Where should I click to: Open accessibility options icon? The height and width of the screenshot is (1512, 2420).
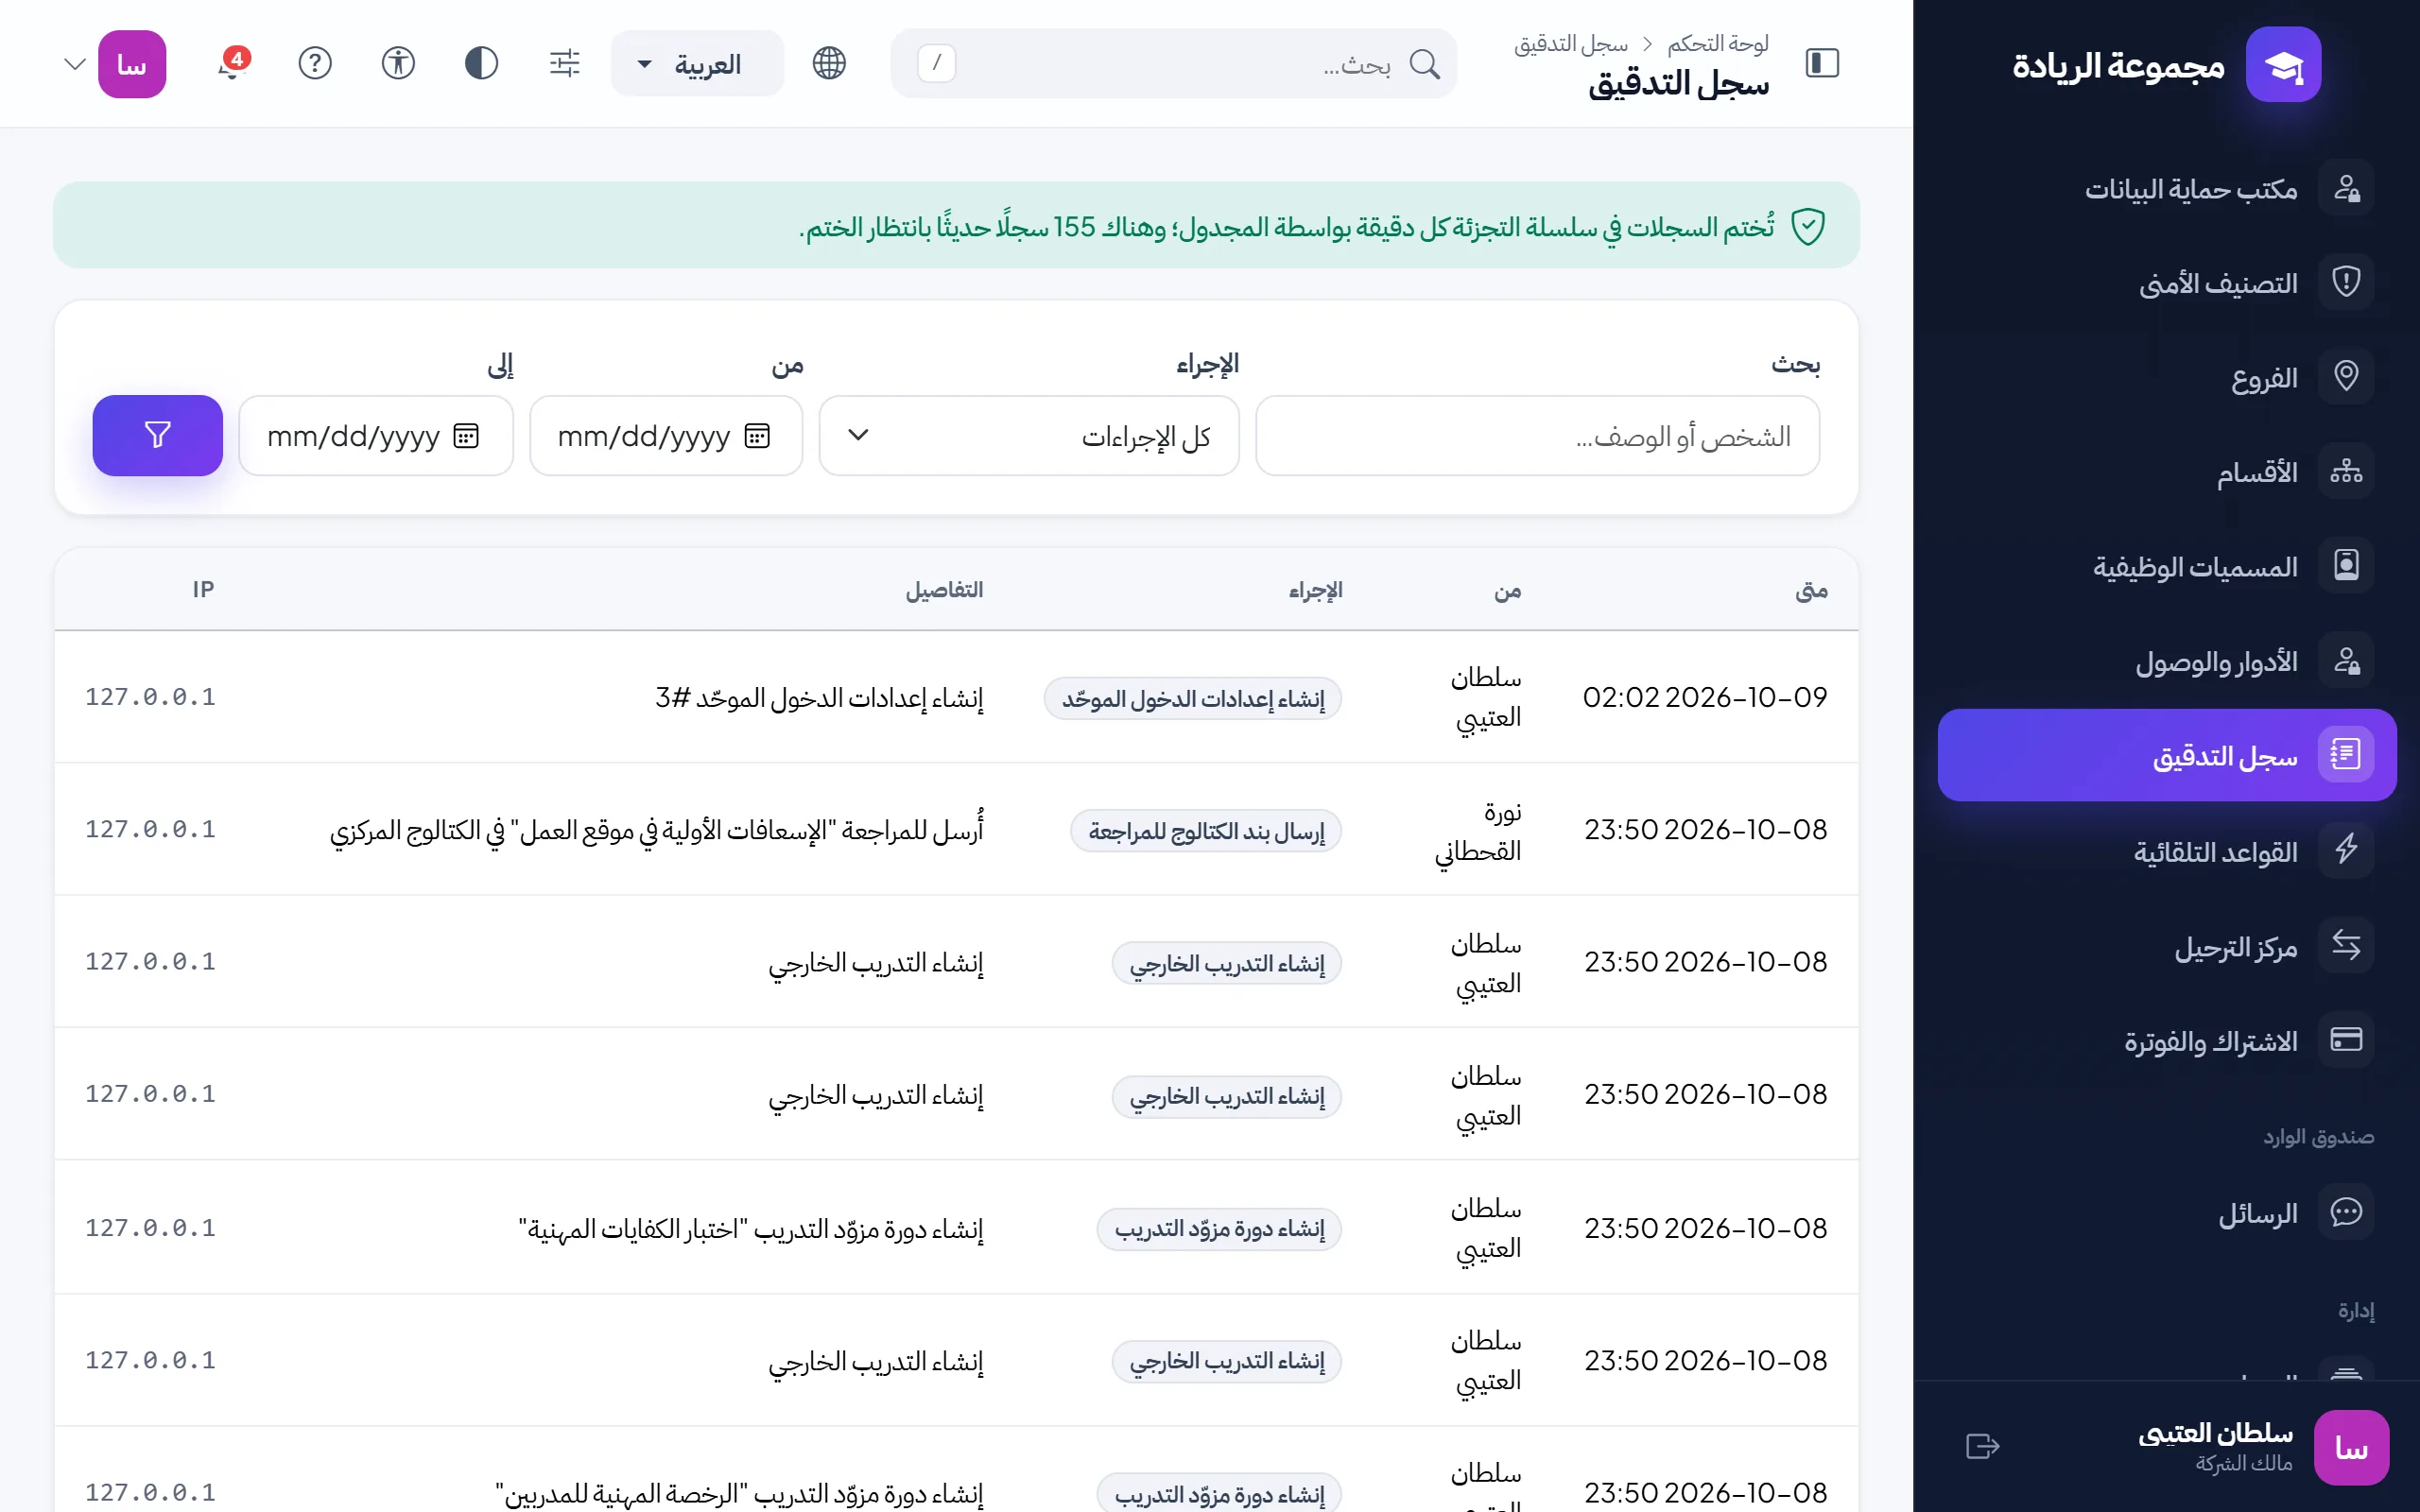pyautogui.click(x=398, y=63)
